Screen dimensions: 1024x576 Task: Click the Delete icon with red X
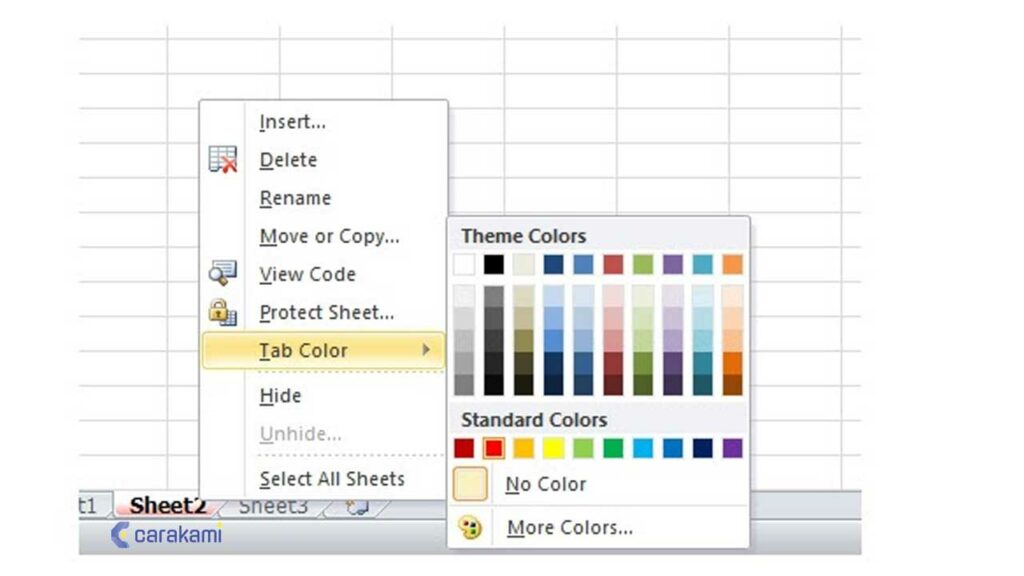click(x=224, y=160)
